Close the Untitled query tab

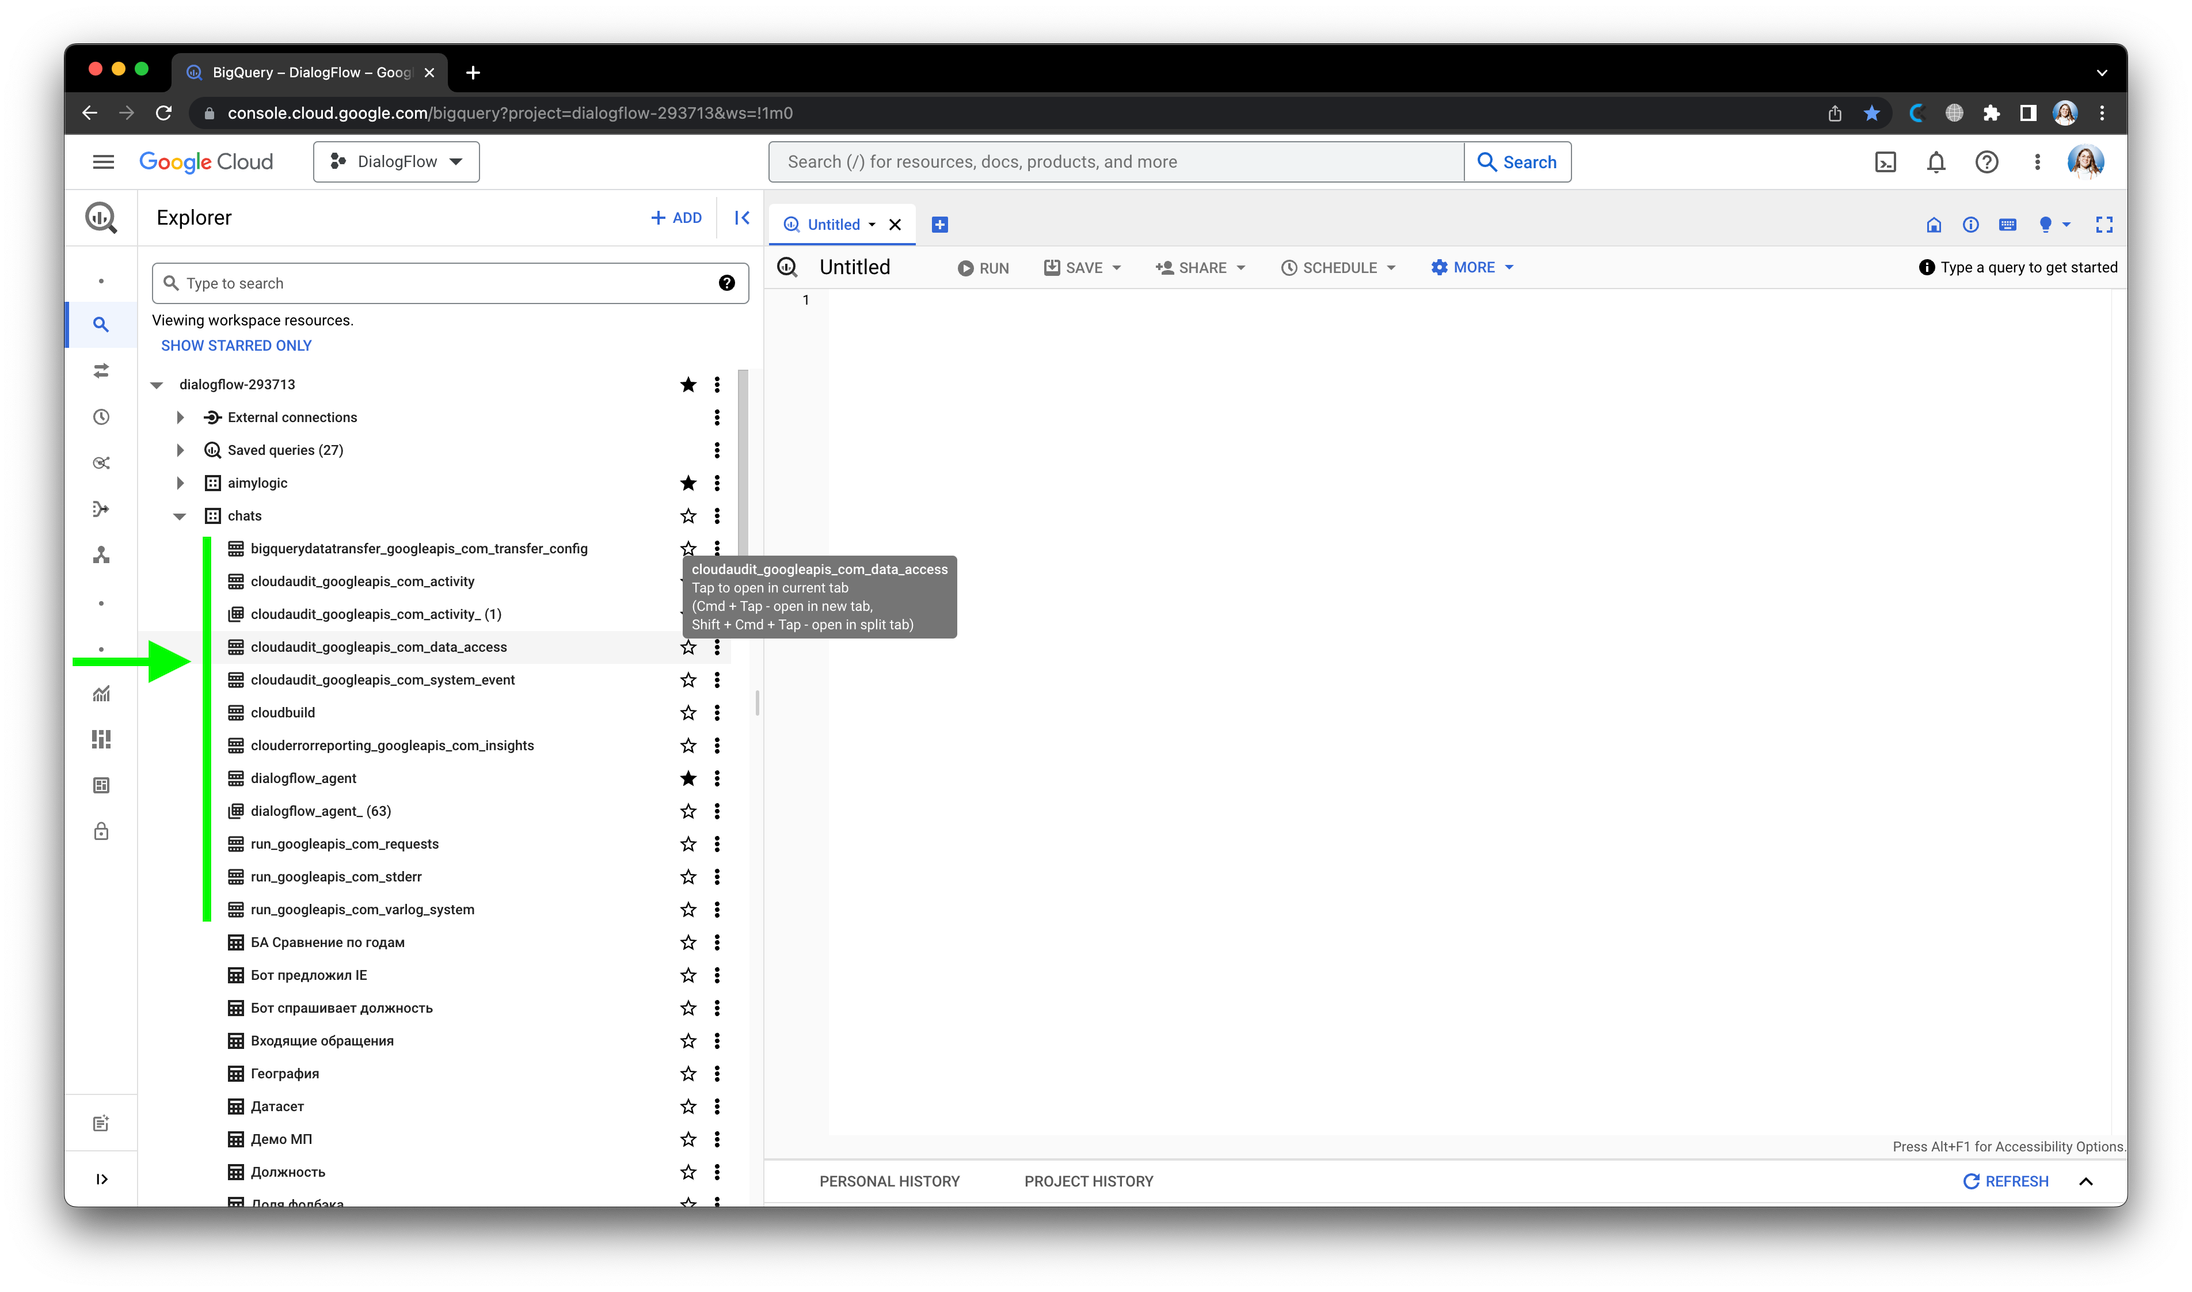click(895, 225)
